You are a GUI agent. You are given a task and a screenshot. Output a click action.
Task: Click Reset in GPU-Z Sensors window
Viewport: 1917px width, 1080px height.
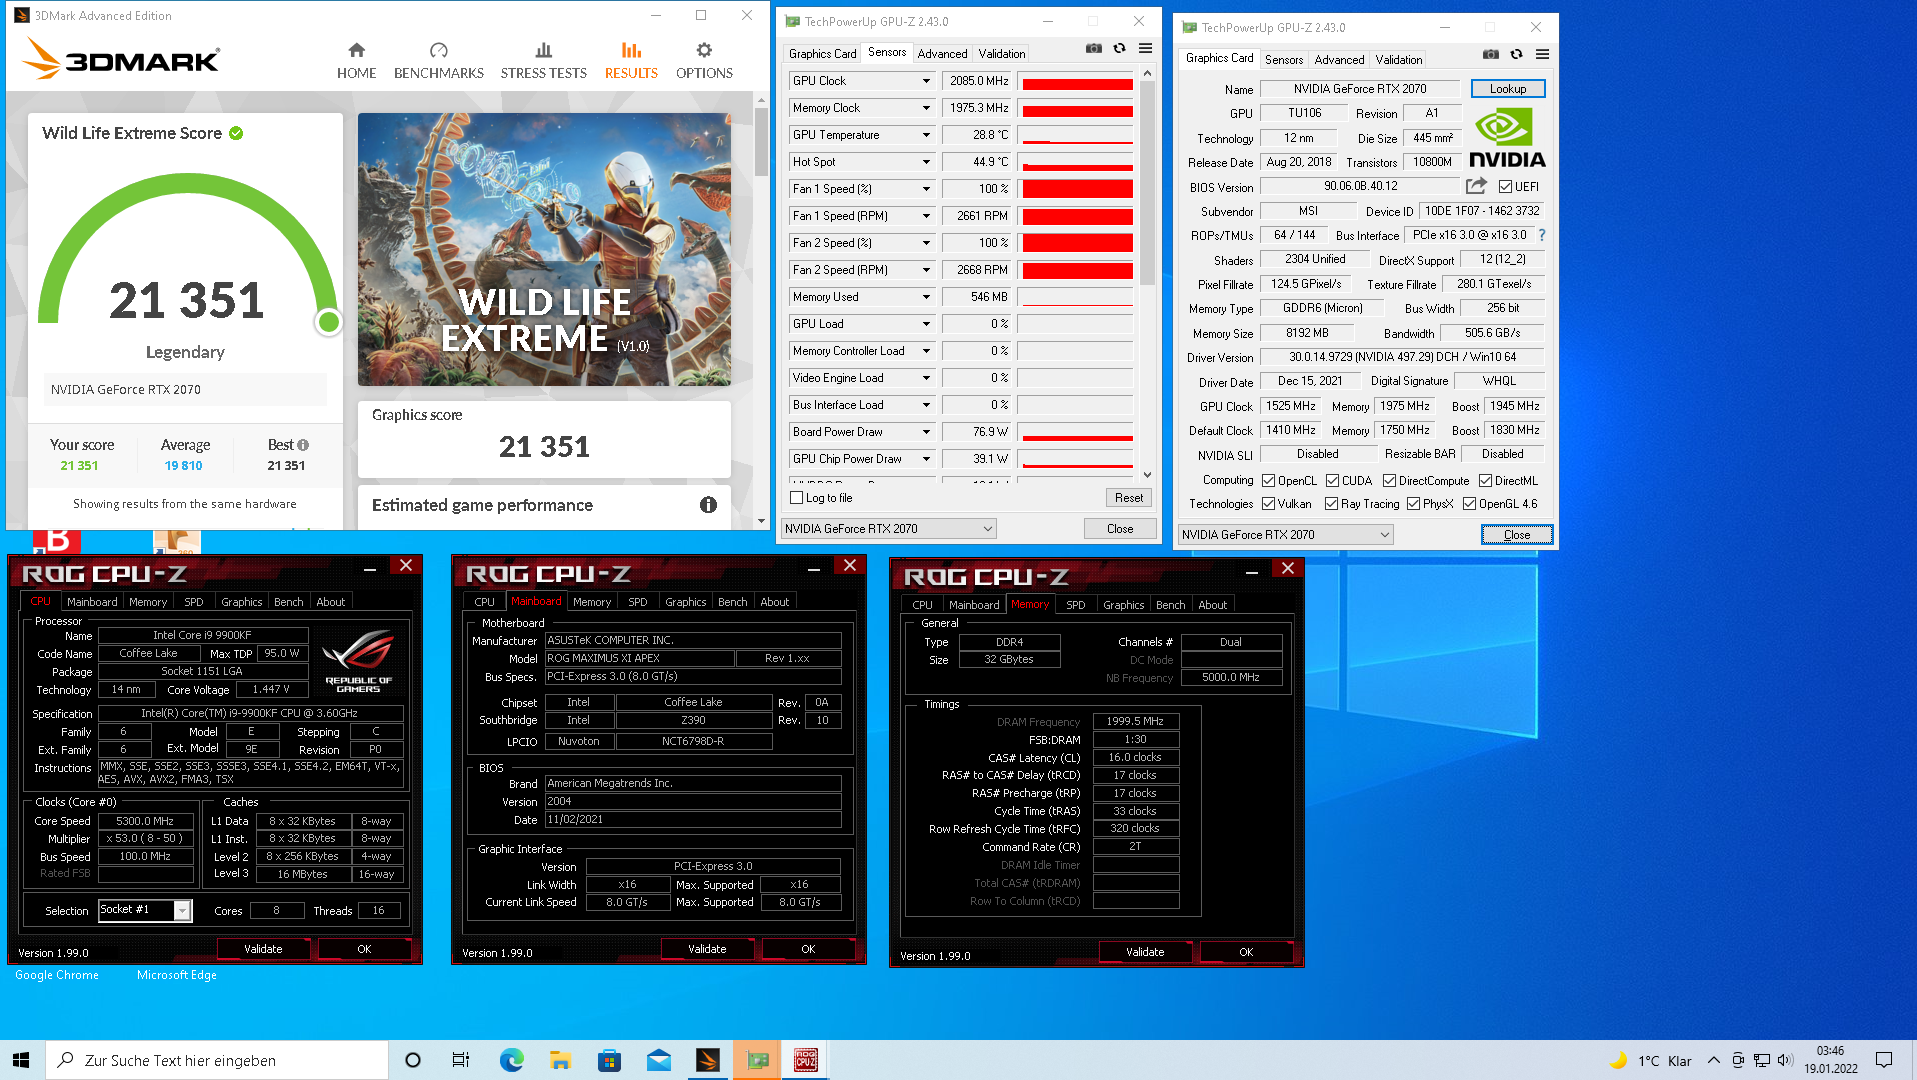point(1128,498)
